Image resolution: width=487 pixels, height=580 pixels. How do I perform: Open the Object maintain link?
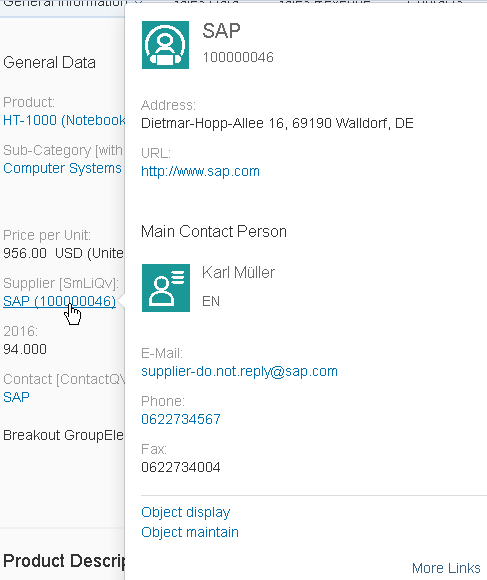click(x=190, y=532)
